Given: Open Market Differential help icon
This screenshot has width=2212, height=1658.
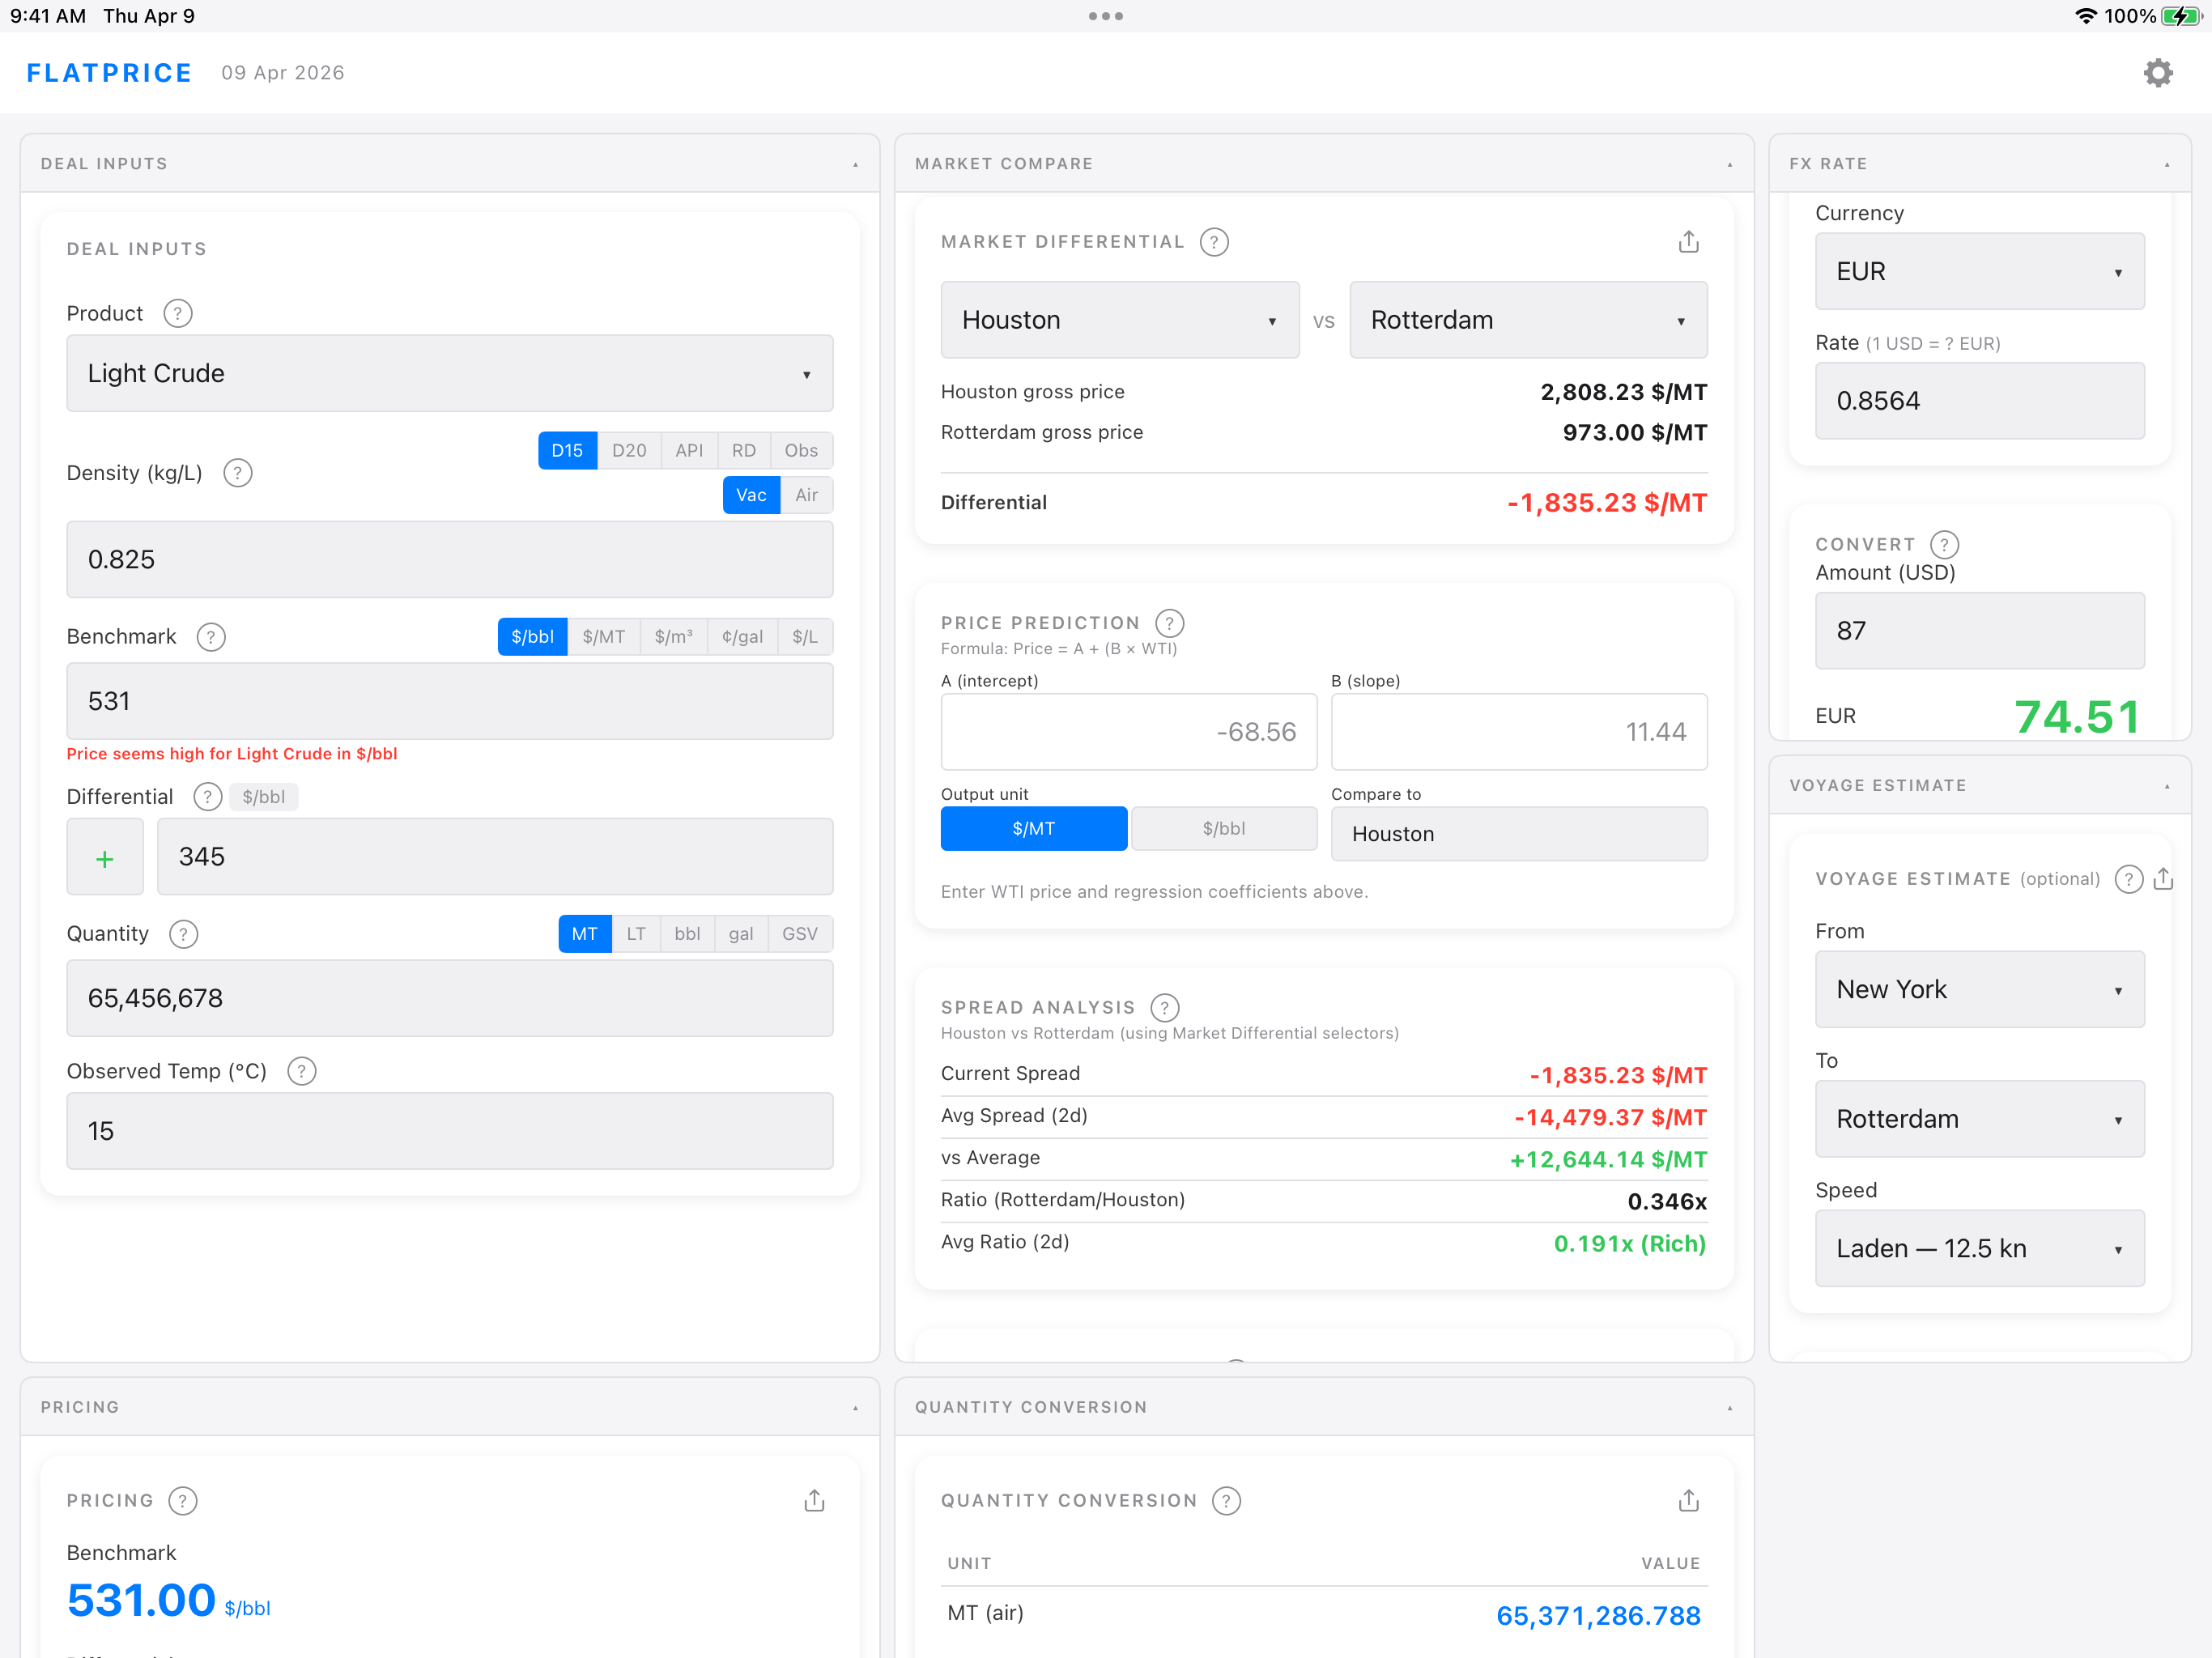Looking at the screenshot, I should [1214, 242].
